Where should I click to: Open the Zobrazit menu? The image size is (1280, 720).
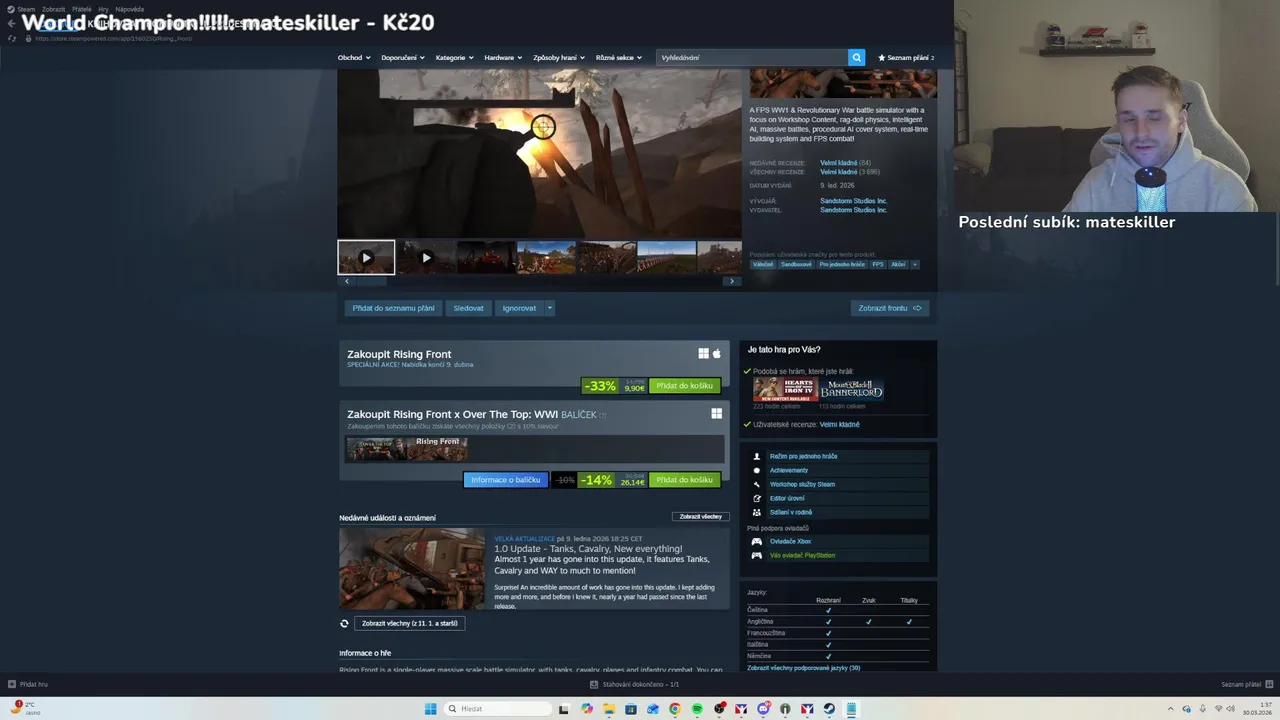53,9
